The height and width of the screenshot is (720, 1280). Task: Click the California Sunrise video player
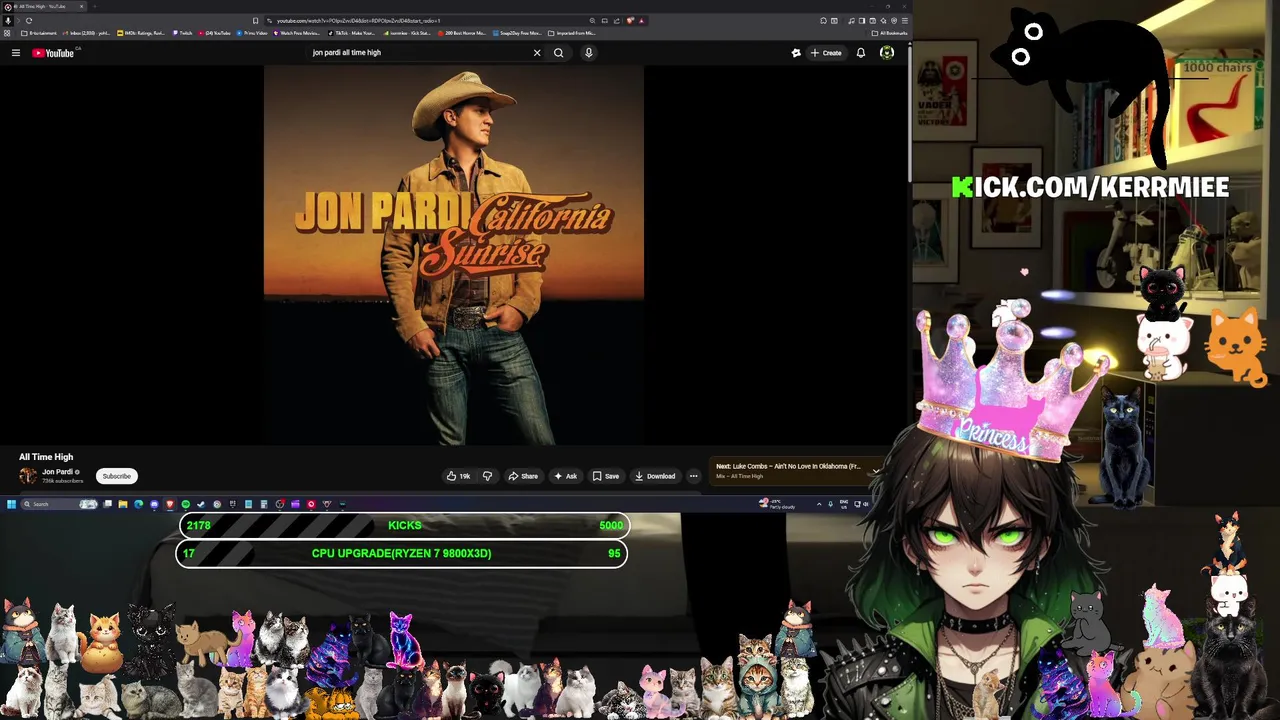[x=454, y=255]
